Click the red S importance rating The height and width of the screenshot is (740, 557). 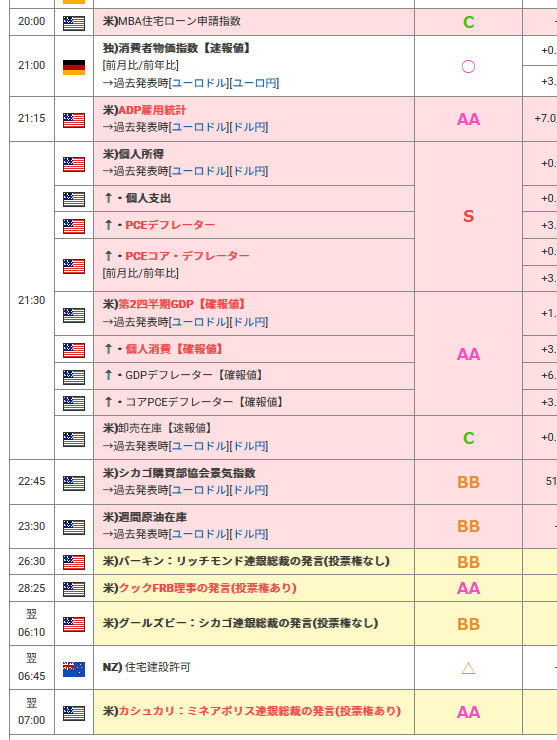click(x=468, y=216)
